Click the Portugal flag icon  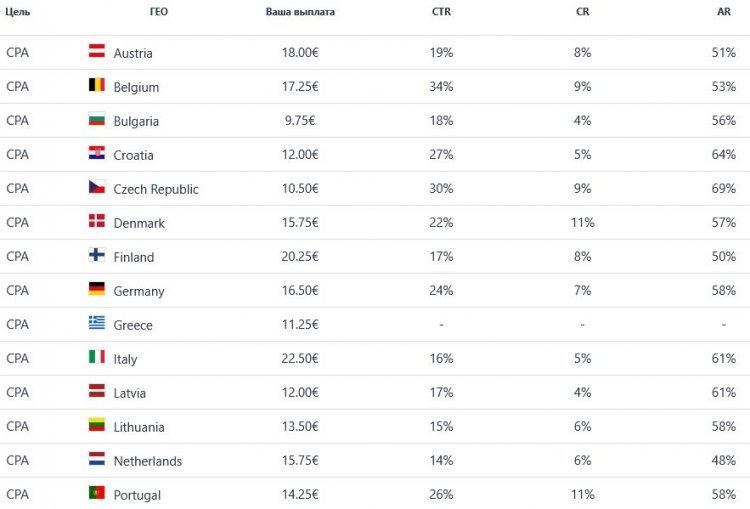97,493
